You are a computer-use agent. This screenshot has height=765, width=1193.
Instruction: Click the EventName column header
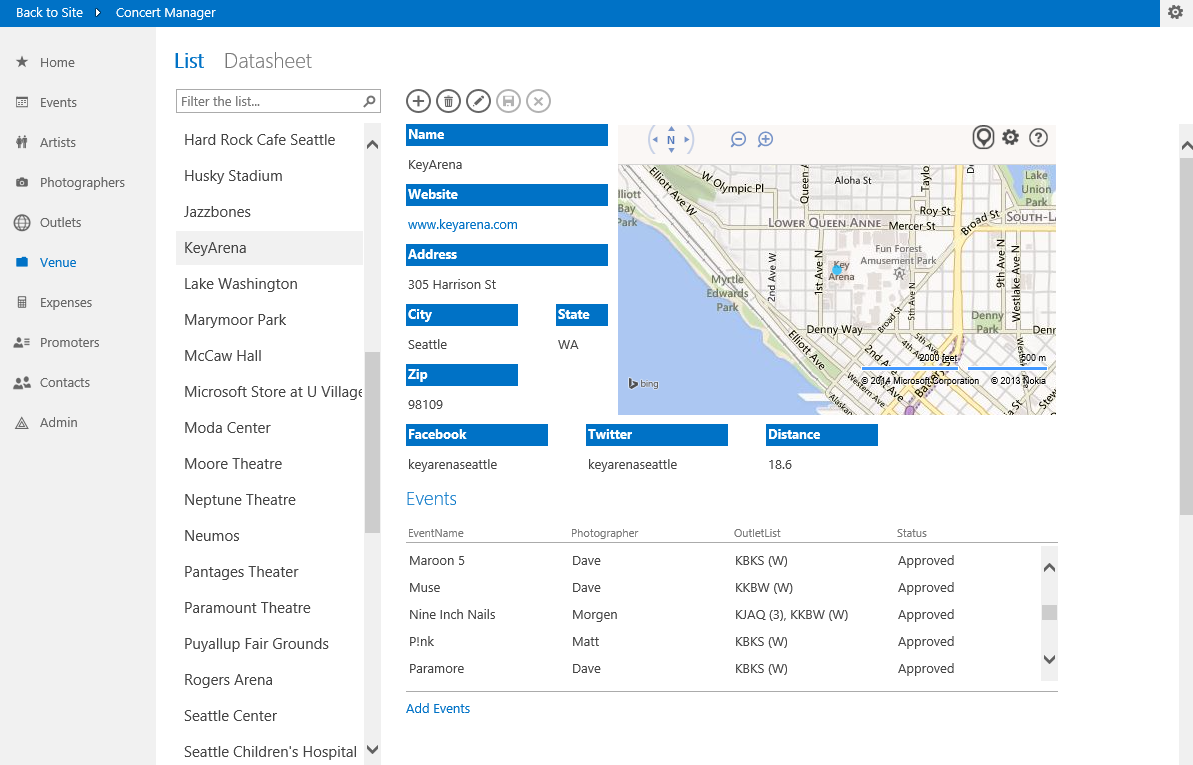coord(435,534)
